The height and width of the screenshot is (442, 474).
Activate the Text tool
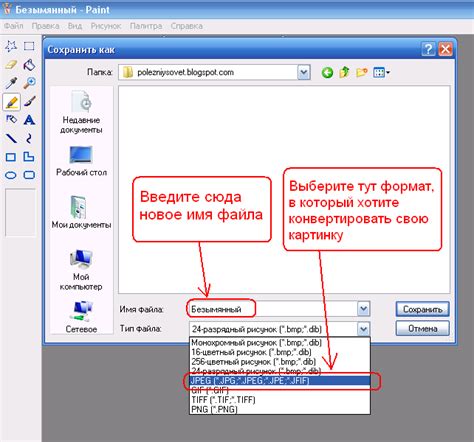(x=29, y=120)
